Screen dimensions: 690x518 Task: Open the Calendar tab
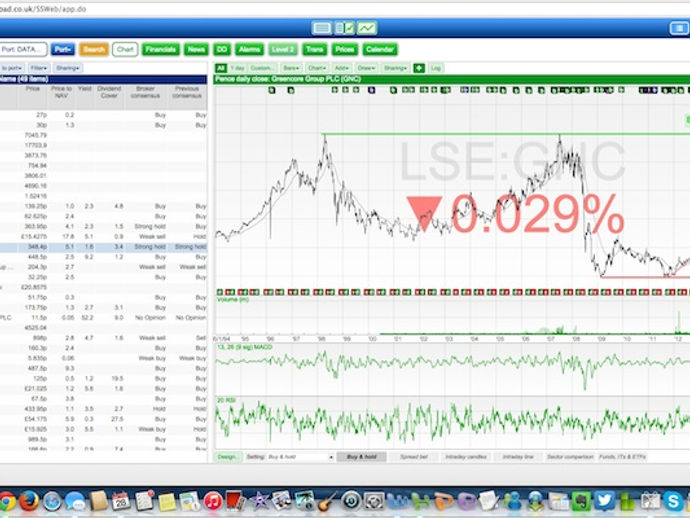click(380, 49)
